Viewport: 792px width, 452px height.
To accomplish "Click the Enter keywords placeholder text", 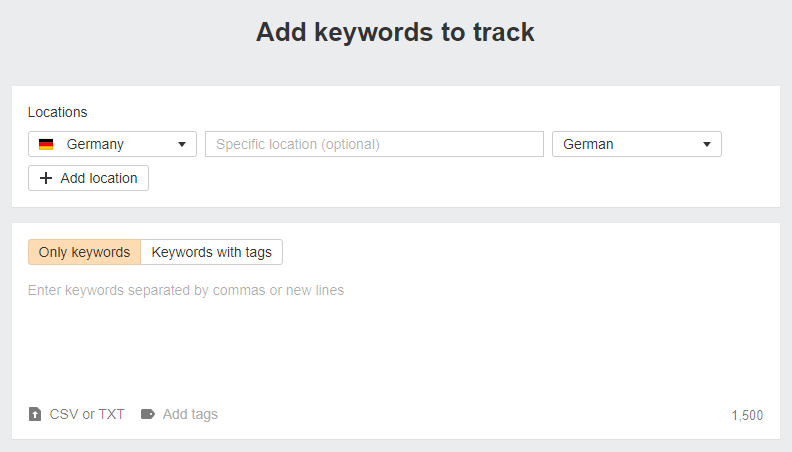I will click(x=186, y=290).
